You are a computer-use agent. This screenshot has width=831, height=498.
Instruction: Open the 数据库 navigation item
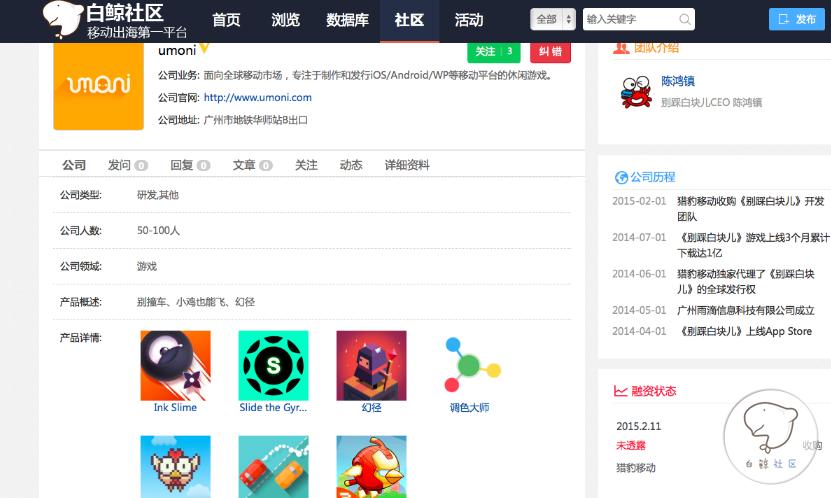coord(347,20)
